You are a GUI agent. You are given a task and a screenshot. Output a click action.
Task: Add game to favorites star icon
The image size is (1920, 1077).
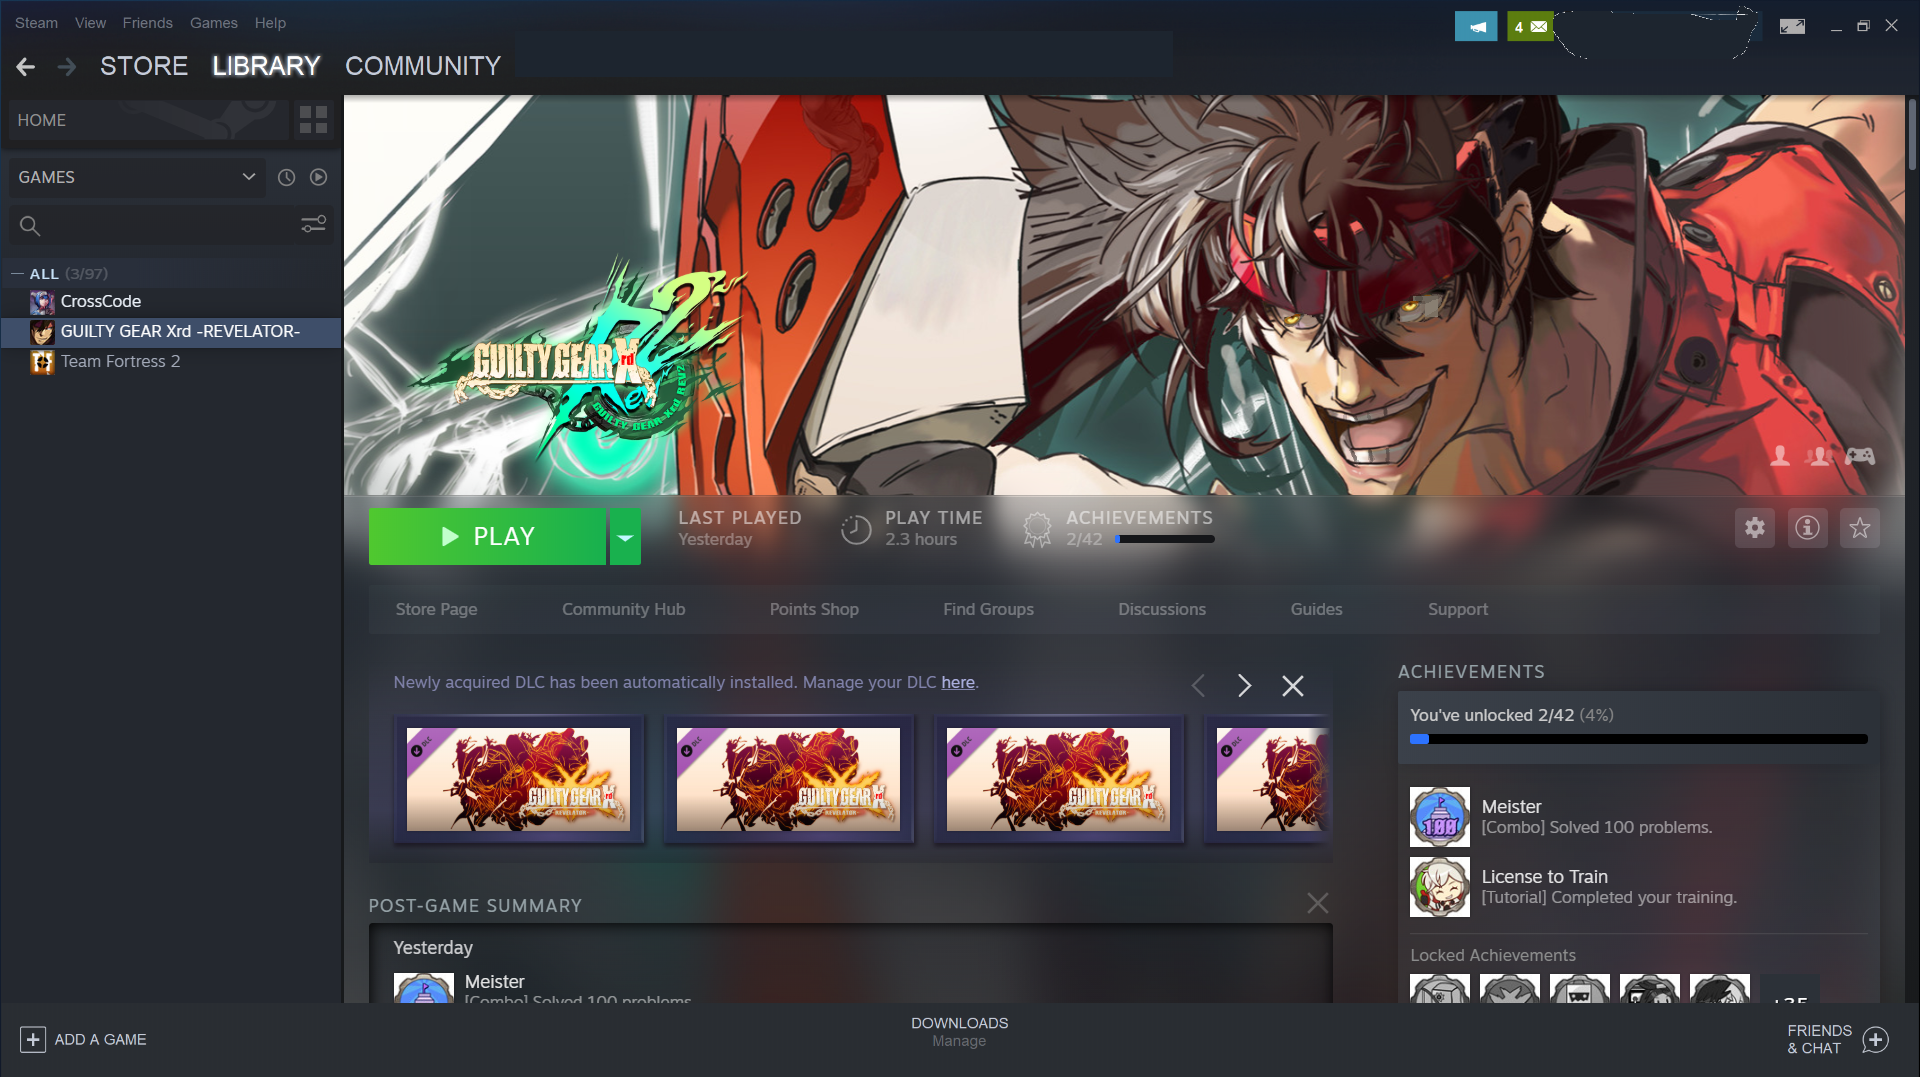coord(1860,528)
